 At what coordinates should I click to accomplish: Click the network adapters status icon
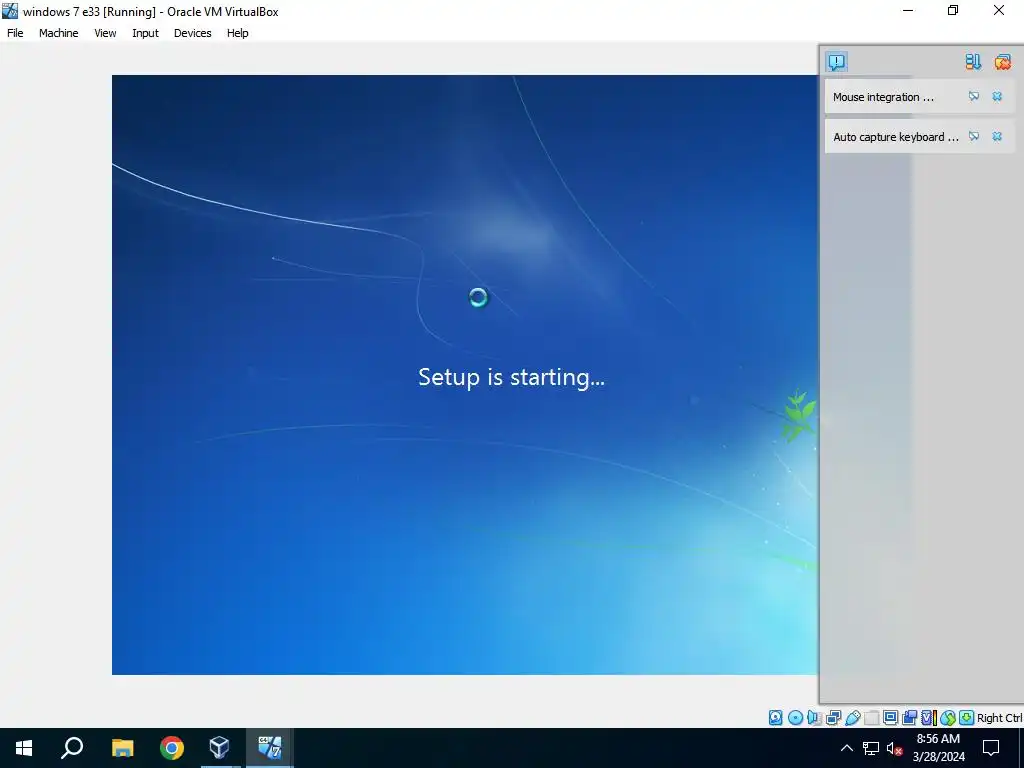[x=833, y=718]
